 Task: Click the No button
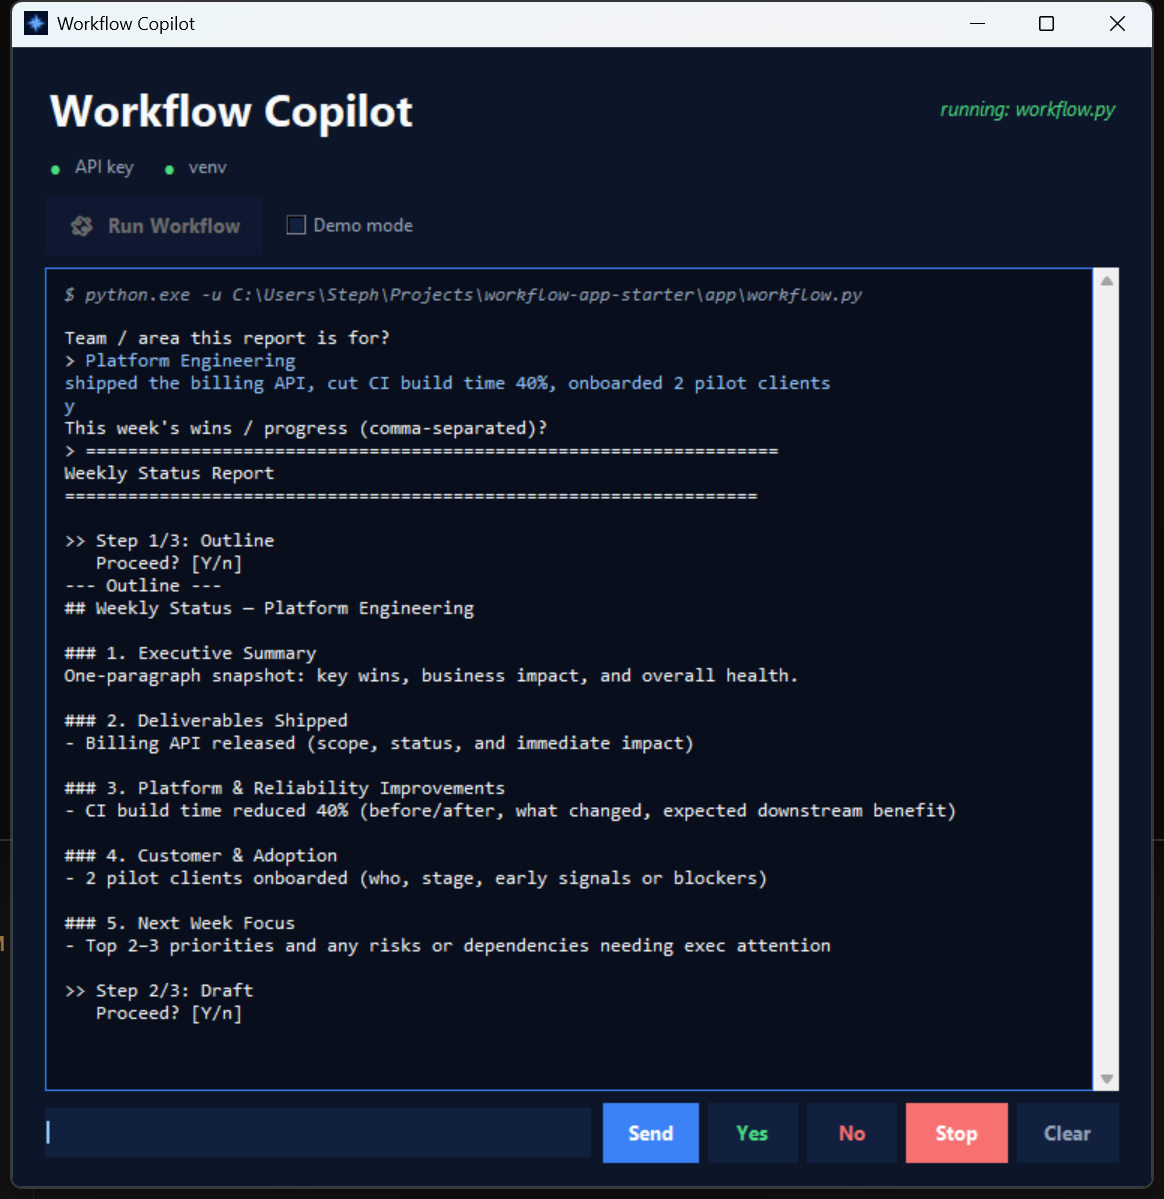[x=851, y=1132]
